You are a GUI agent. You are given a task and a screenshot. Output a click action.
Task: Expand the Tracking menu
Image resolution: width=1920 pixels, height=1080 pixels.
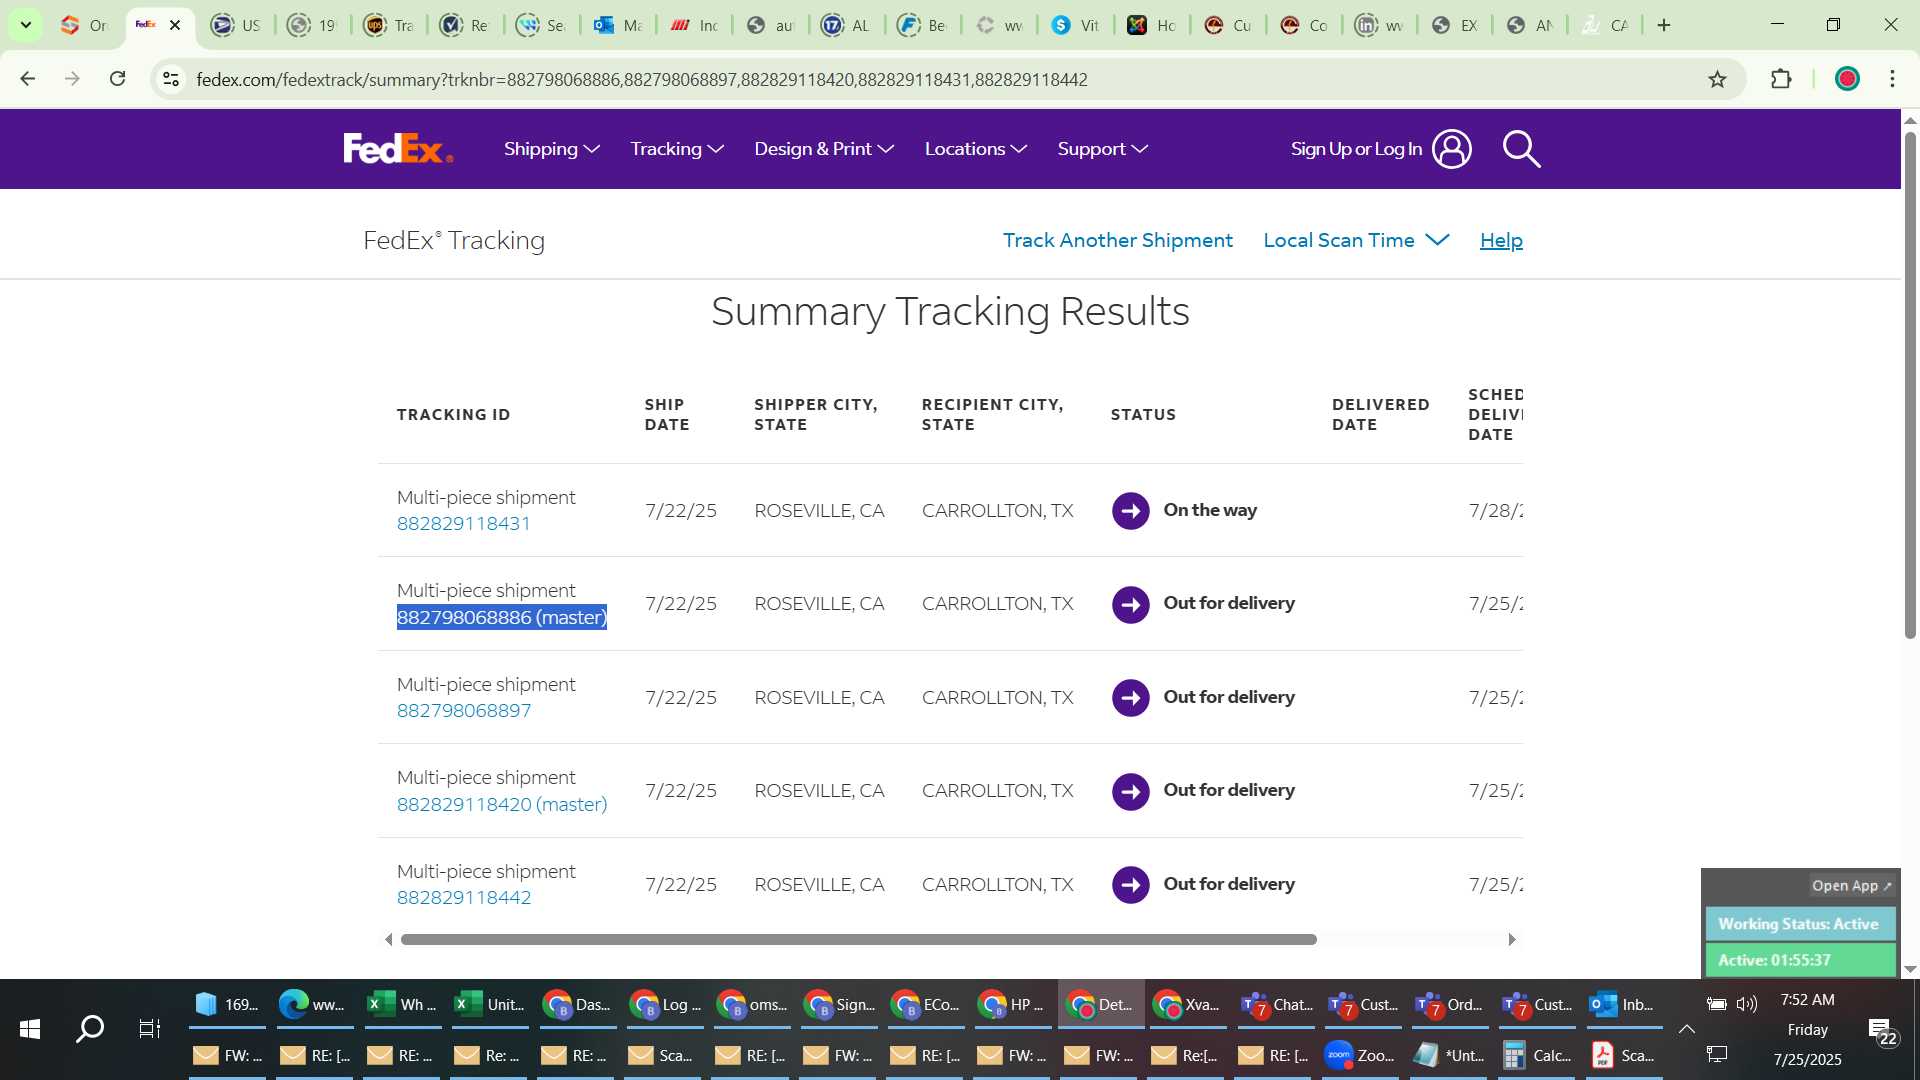pyautogui.click(x=677, y=149)
